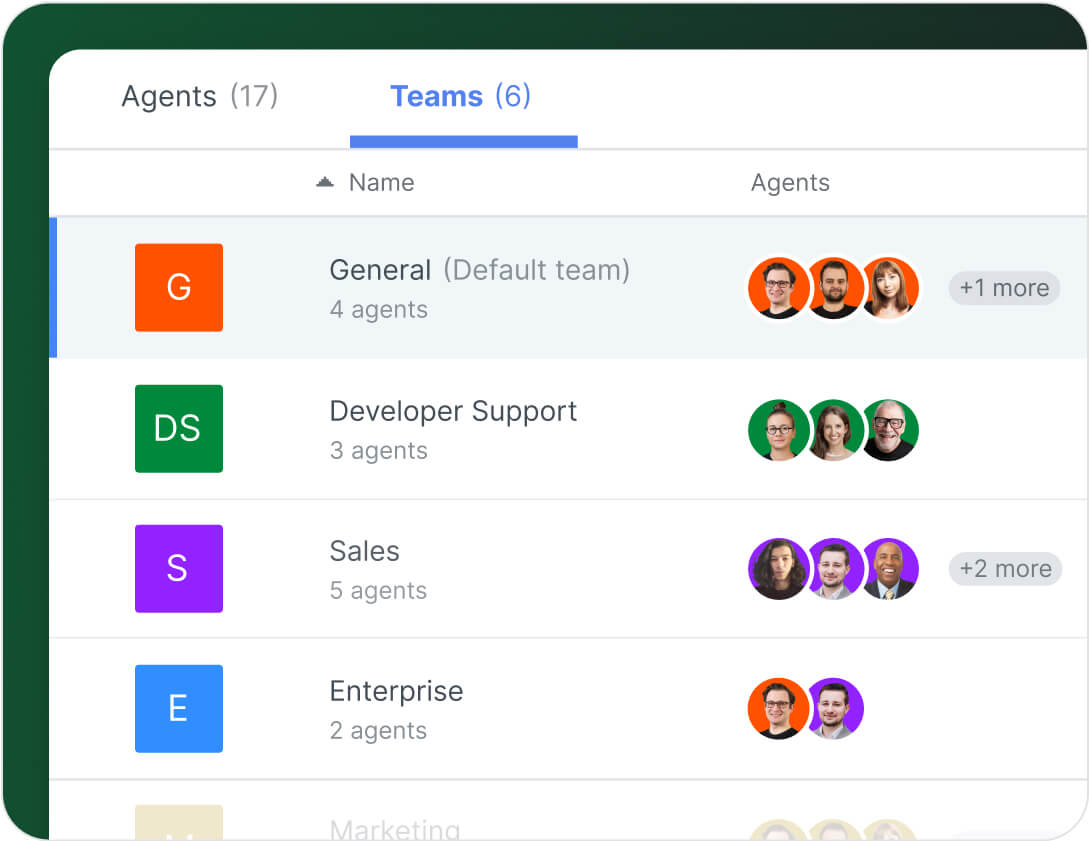The image size is (1089, 841).
Task: Select the second avatar in the Enterprise row
Action: point(834,708)
